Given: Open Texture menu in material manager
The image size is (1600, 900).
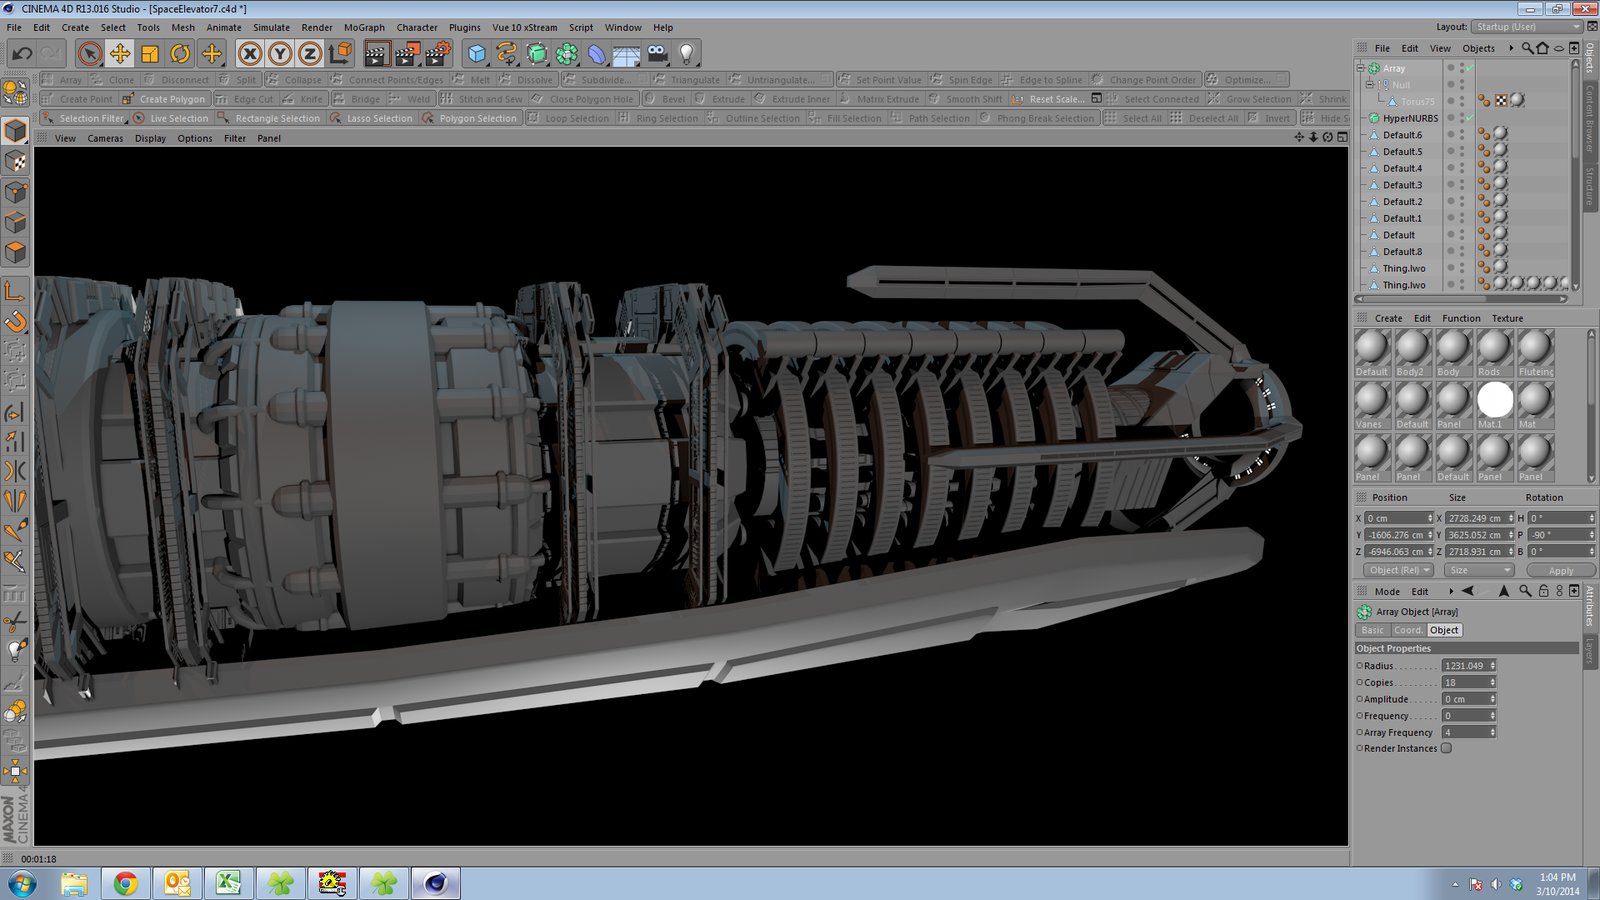Looking at the screenshot, I should pyautogui.click(x=1507, y=318).
